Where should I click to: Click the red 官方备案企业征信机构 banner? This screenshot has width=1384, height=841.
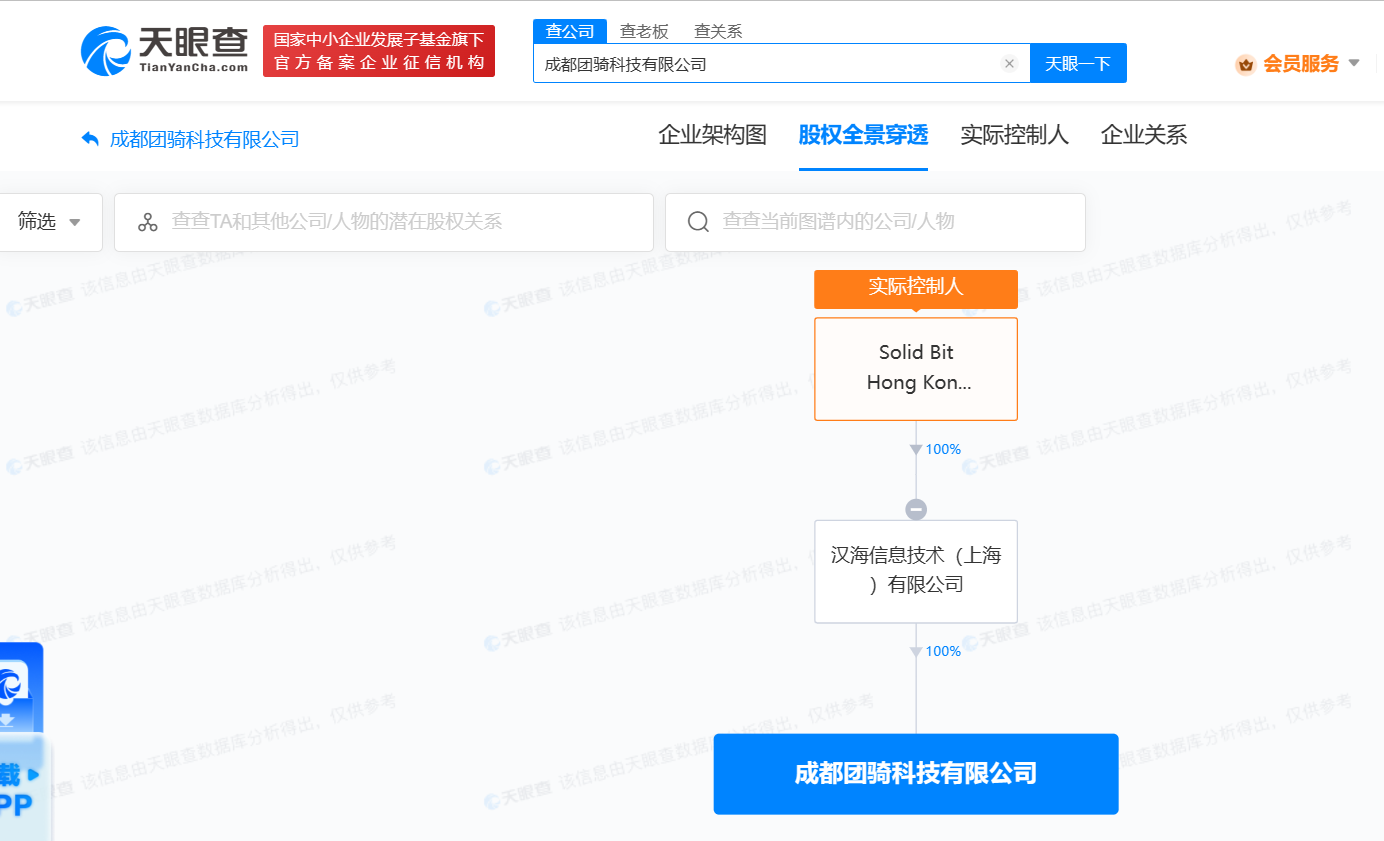(x=379, y=51)
